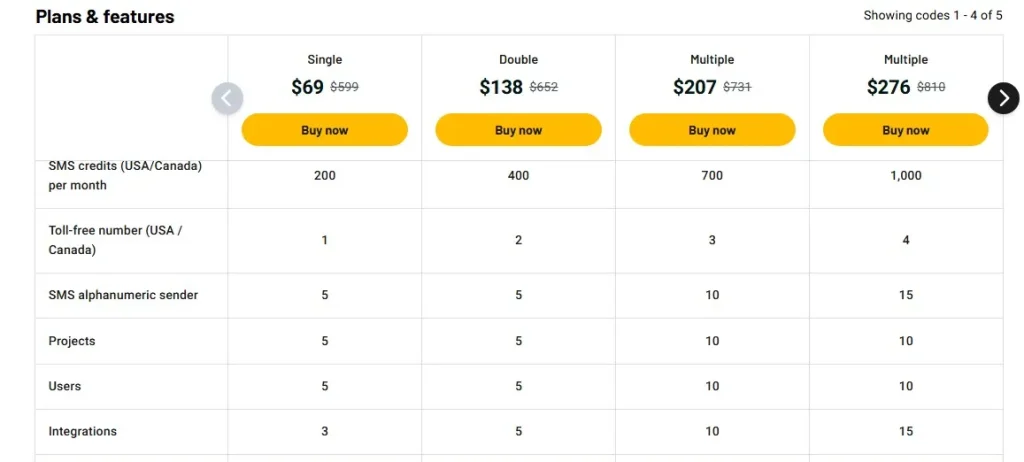Click the previous plans arrow icon

click(227, 98)
